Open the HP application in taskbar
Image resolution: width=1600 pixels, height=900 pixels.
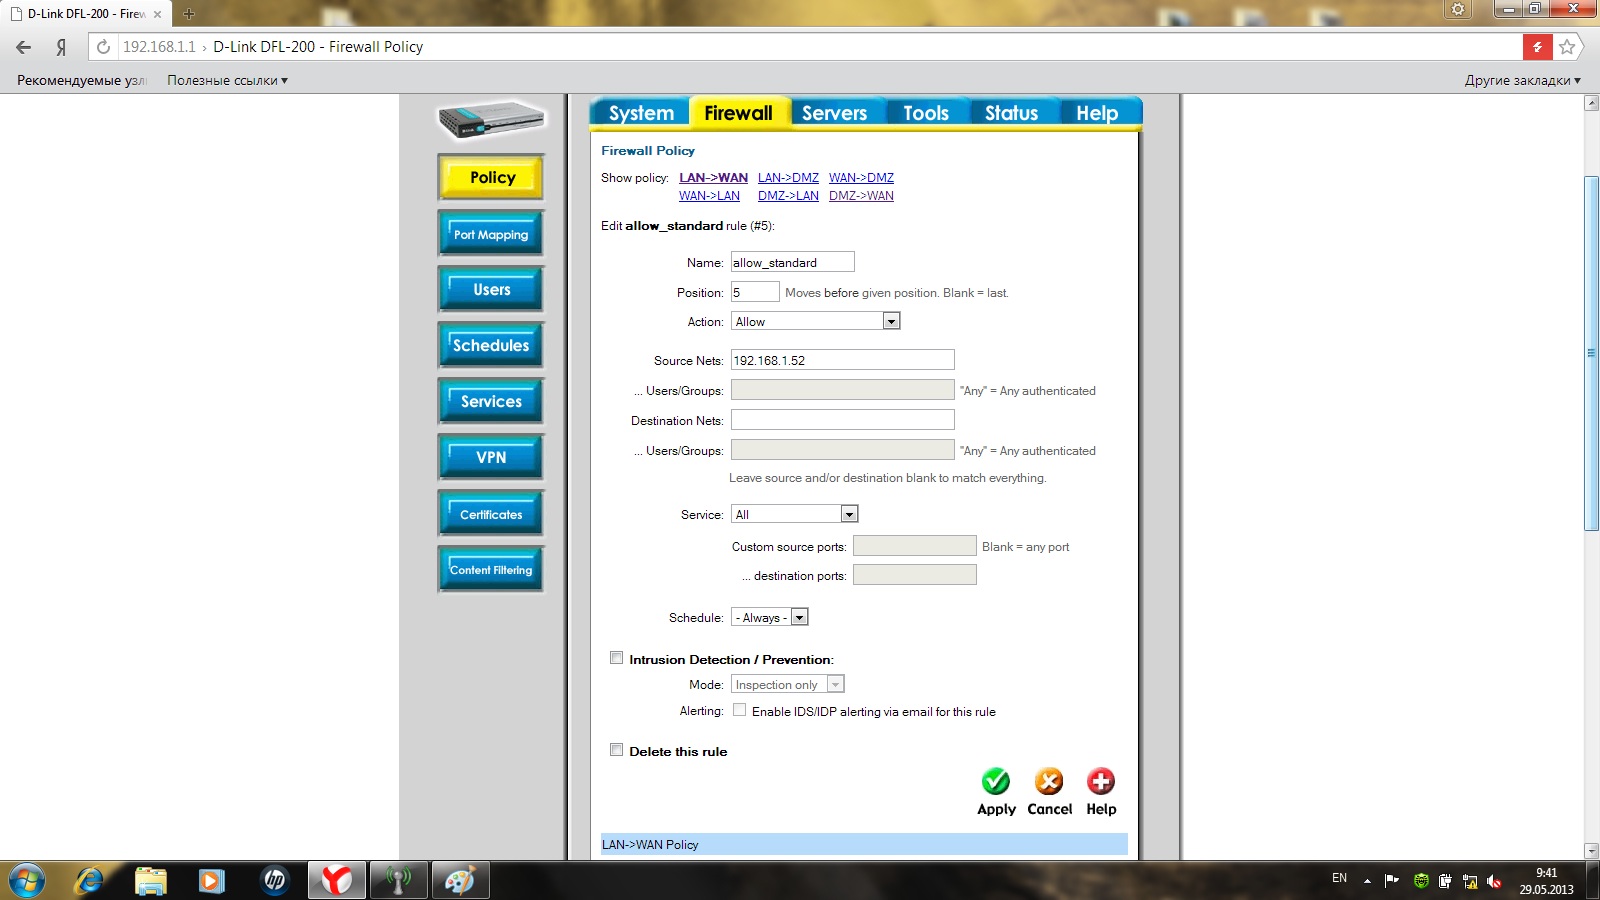274,880
